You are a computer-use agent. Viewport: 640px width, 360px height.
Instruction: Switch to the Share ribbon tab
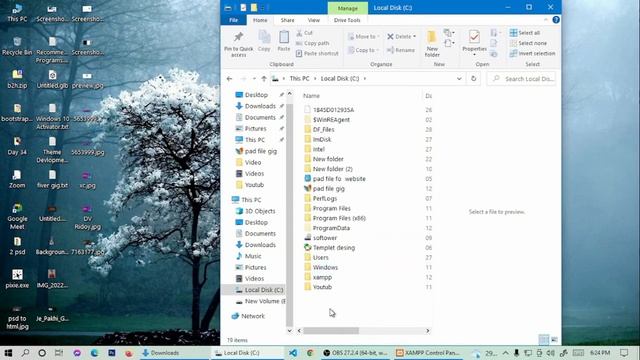(x=287, y=20)
